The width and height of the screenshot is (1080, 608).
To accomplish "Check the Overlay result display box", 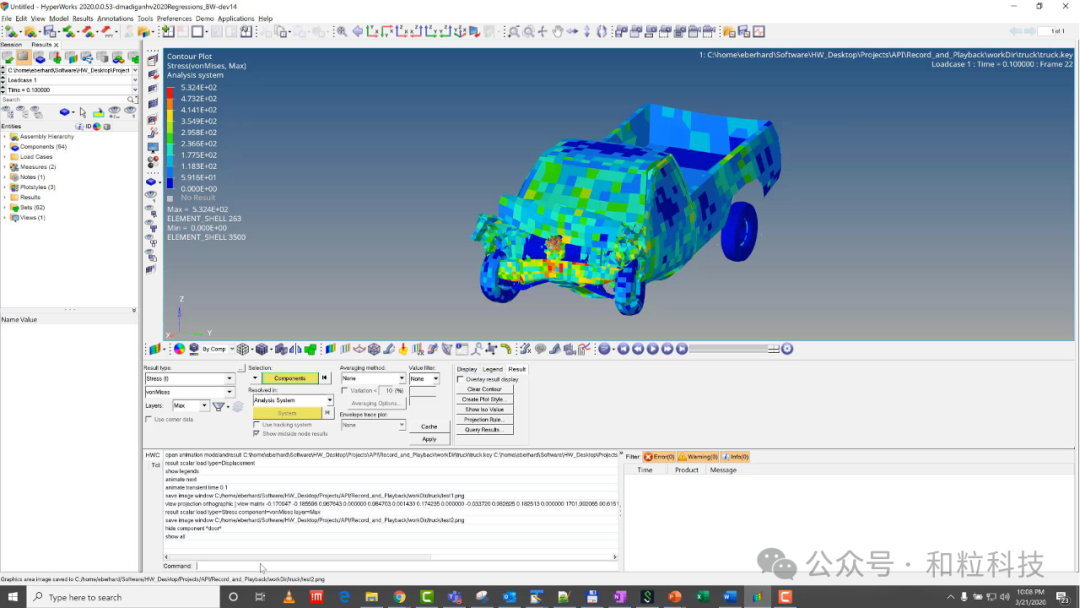I will [x=460, y=379].
